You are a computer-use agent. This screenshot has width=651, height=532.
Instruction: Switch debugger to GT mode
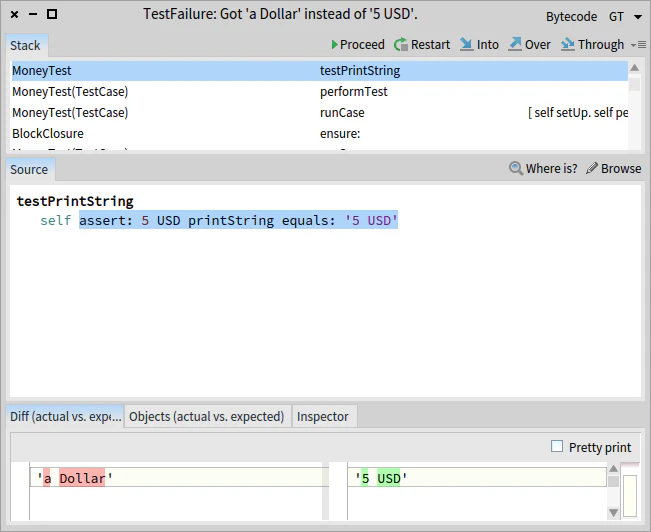click(x=616, y=17)
